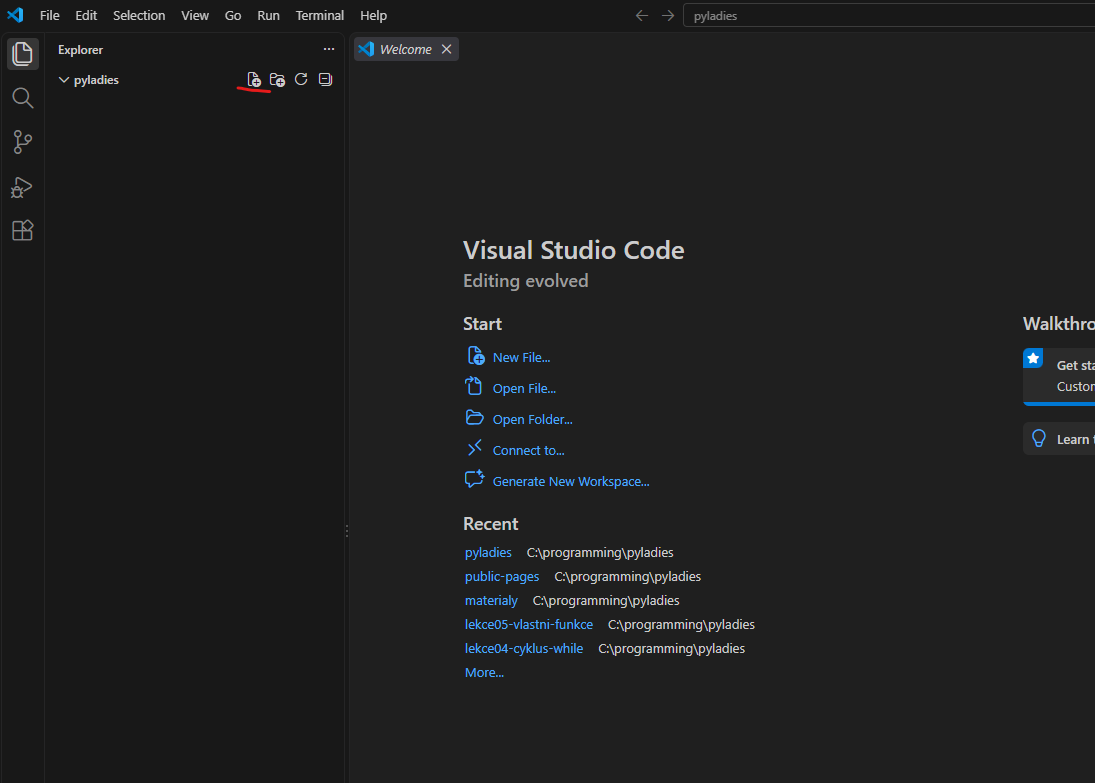Click the Start section heading
The image size is (1095, 783).
click(482, 324)
